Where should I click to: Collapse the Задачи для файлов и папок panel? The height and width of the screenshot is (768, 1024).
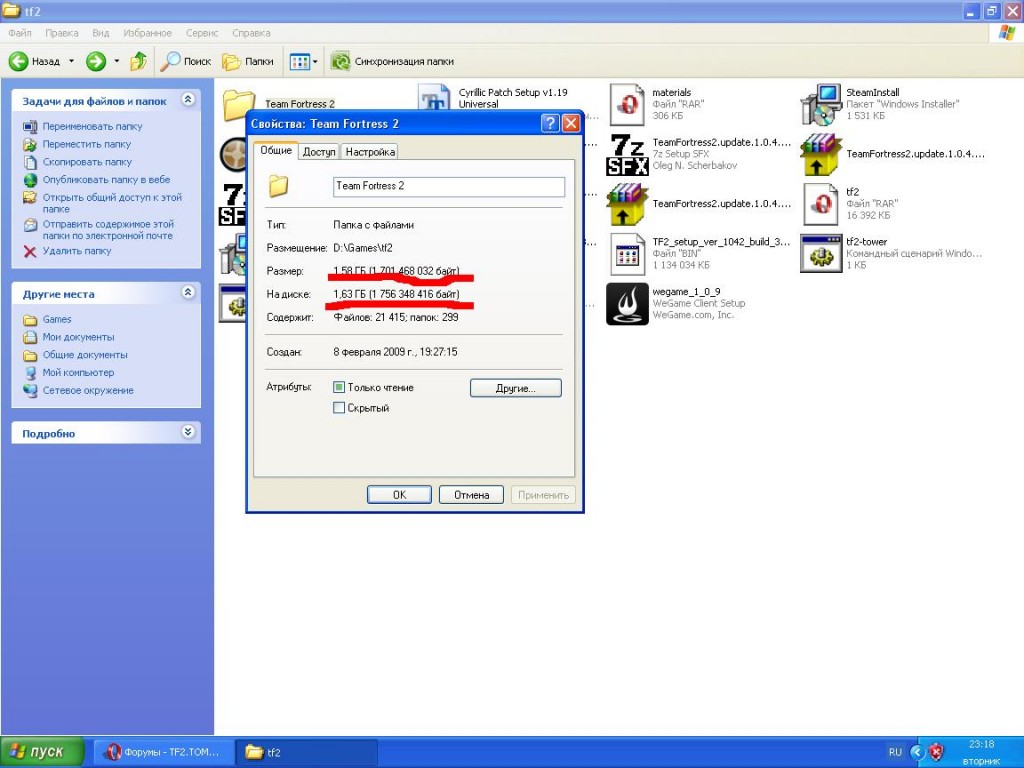(188, 99)
